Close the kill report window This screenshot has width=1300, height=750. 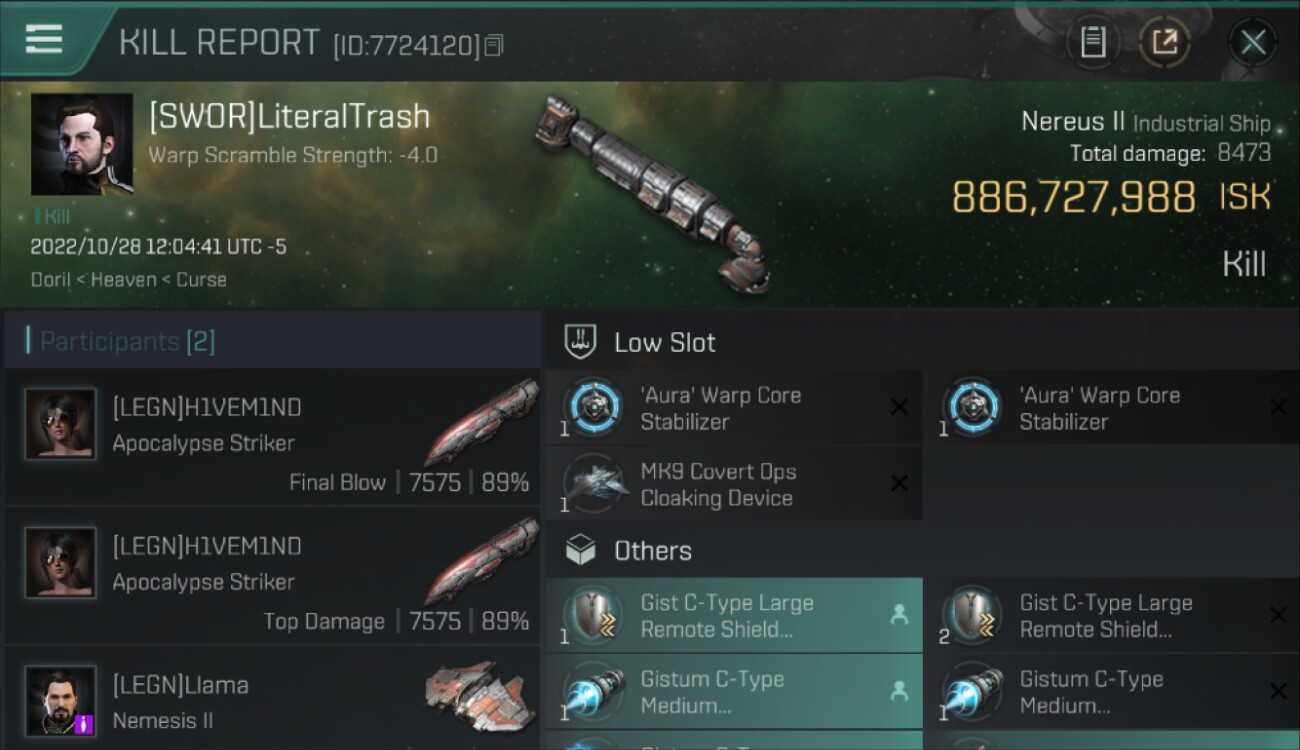1253,42
